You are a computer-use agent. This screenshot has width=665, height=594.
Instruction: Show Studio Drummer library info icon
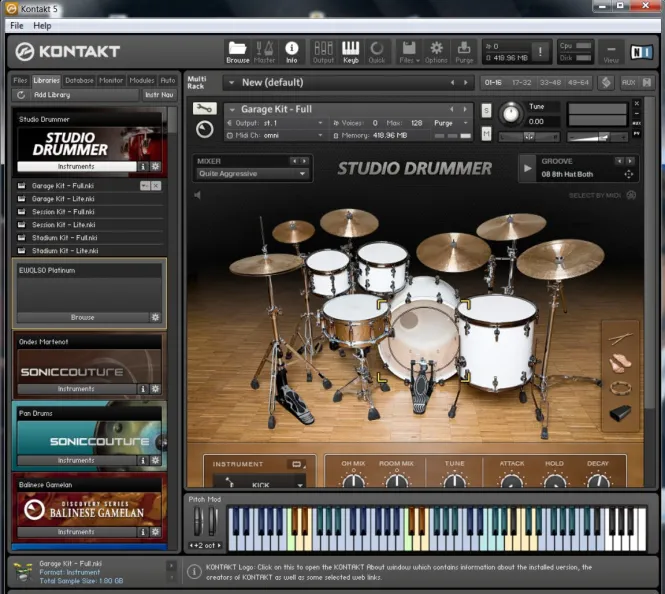[143, 166]
